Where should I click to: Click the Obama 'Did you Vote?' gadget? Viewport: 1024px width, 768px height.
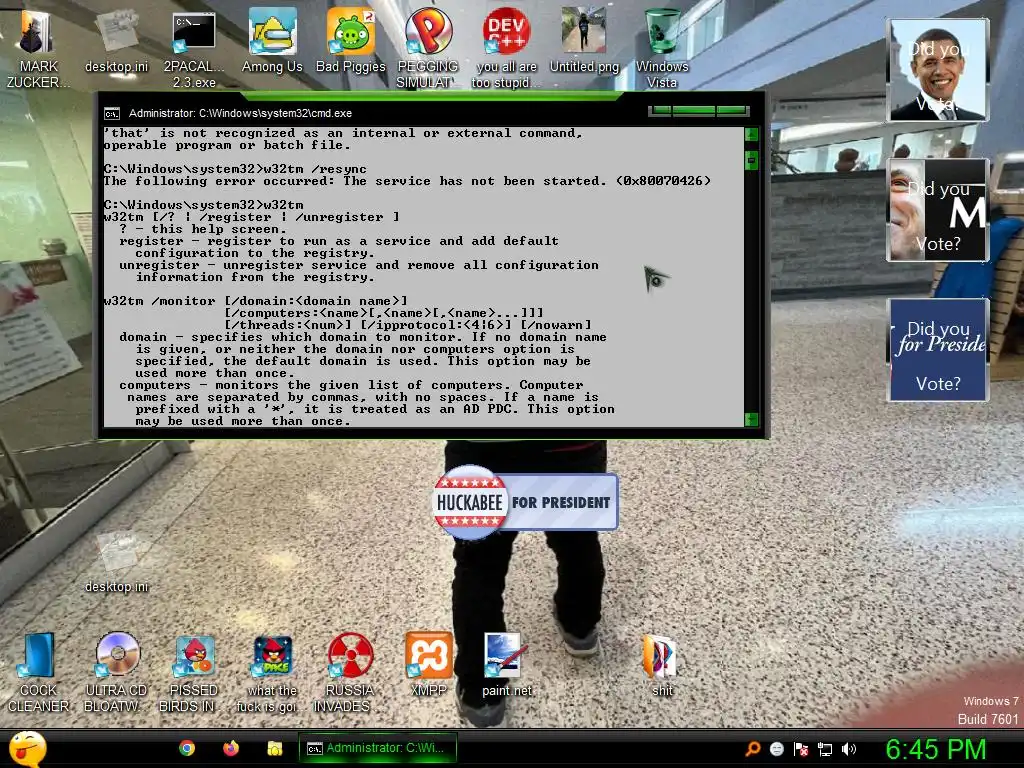[938, 70]
